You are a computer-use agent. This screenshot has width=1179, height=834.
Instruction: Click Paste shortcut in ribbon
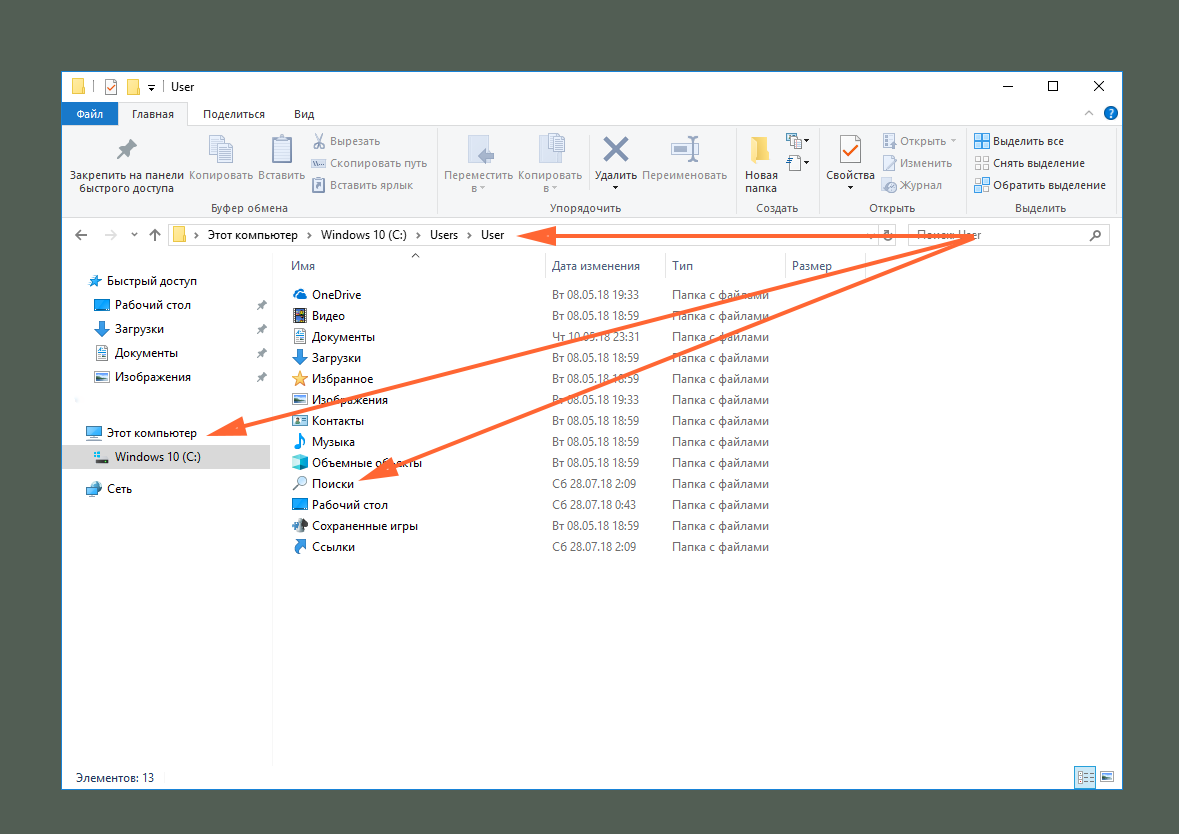(x=362, y=185)
